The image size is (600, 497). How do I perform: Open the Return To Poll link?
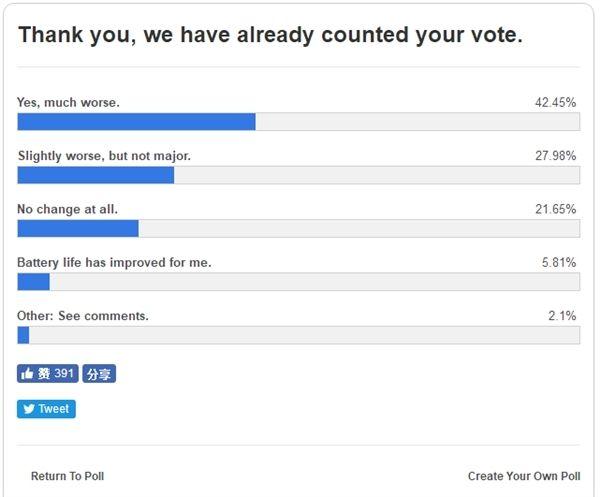(x=67, y=476)
